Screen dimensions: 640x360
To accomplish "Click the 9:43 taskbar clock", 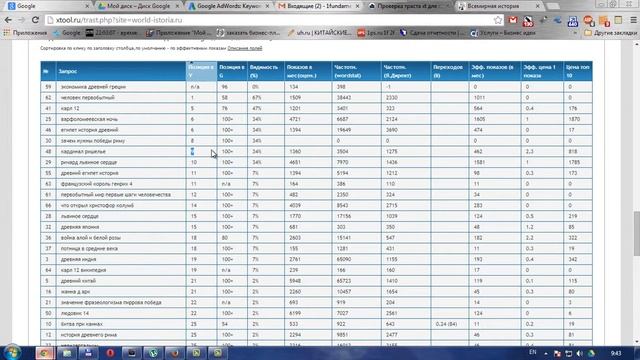I will (616, 353).
